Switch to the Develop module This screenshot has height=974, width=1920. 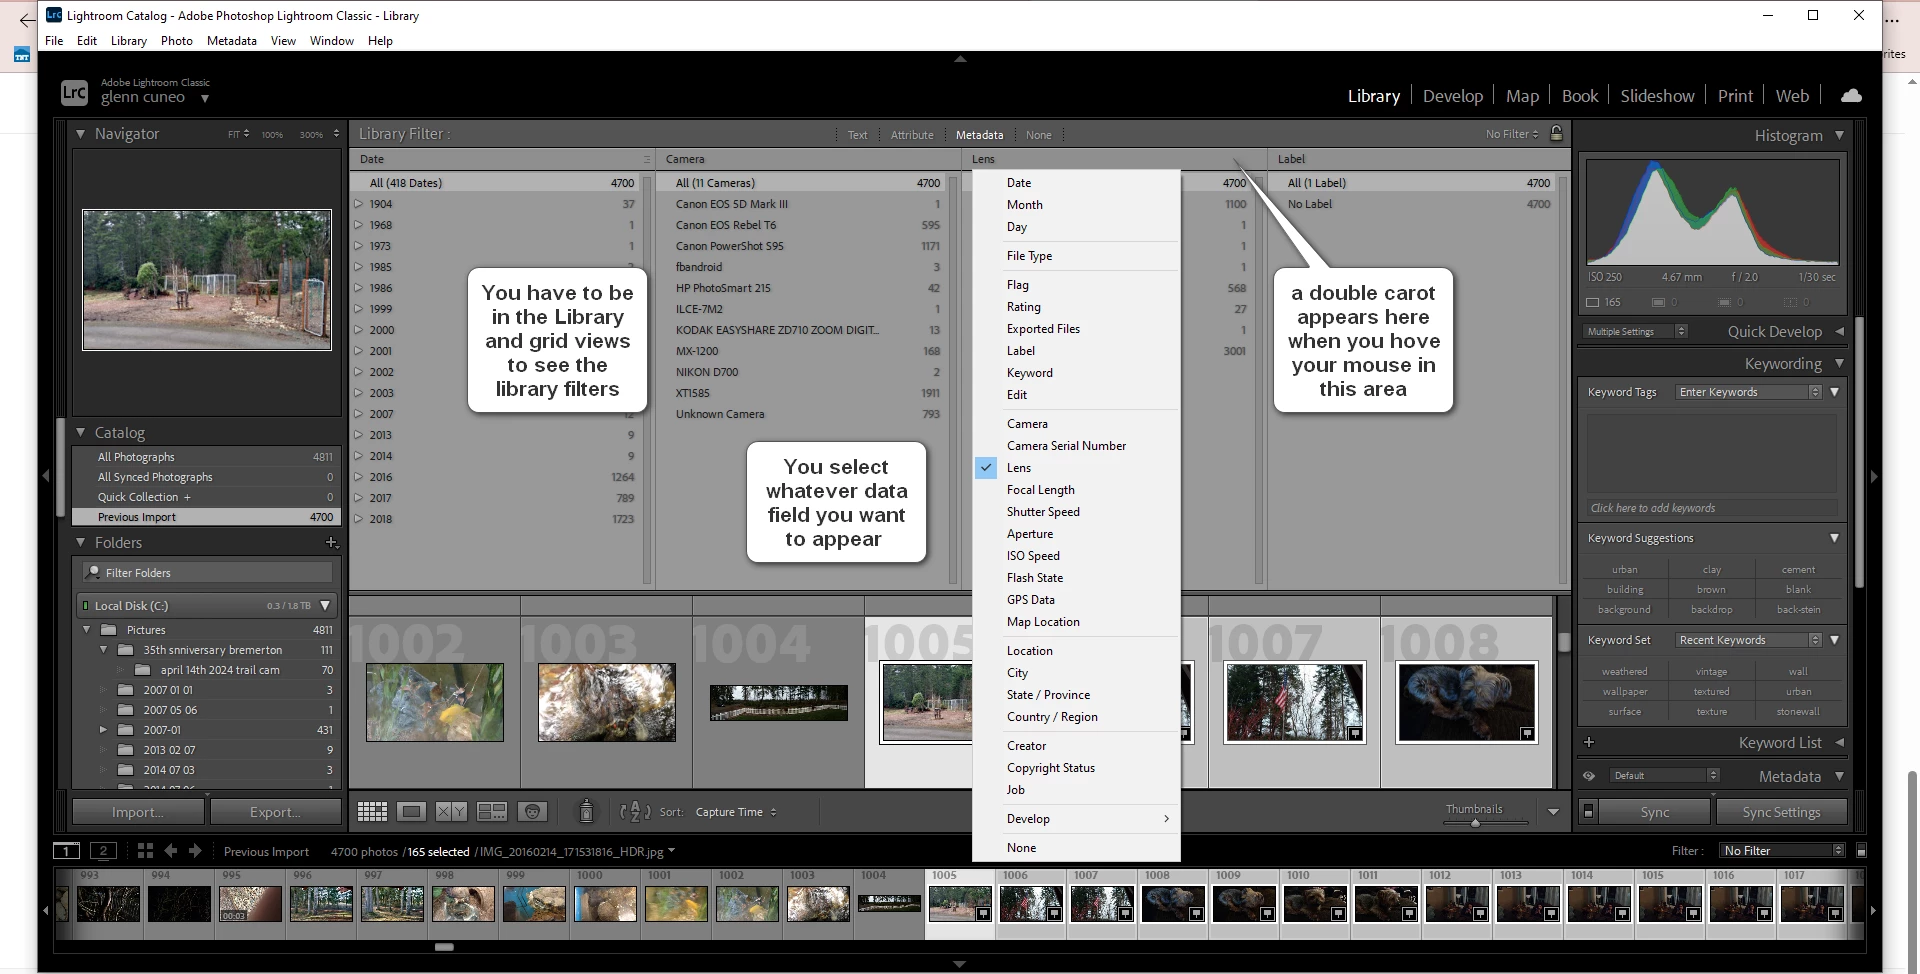click(1452, 96)
